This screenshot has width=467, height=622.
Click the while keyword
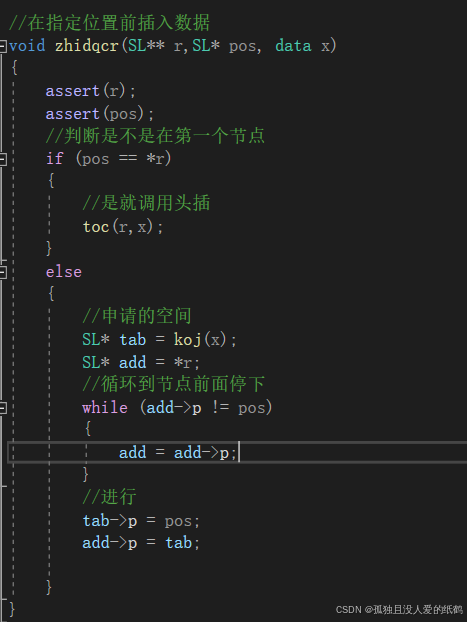(105, 408)
